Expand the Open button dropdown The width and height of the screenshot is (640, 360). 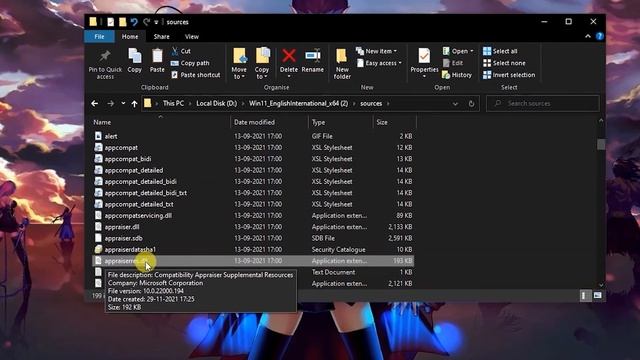point(472,51)
